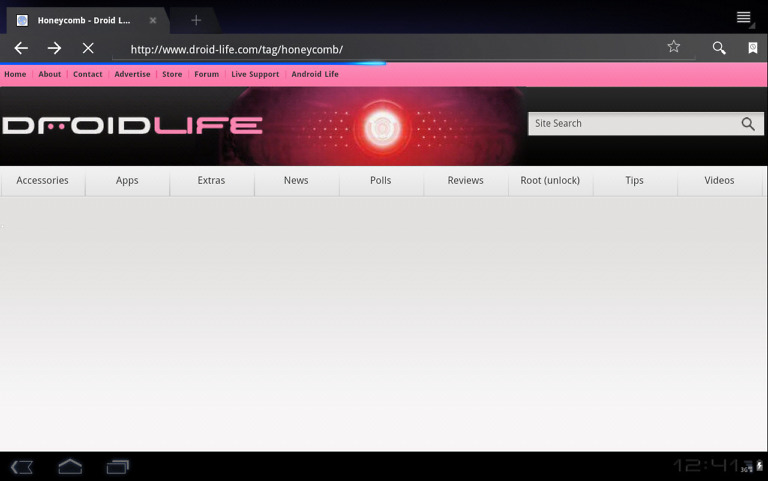
Task: Open the browser overflow menu icon
Action: [x=744, y=17]
